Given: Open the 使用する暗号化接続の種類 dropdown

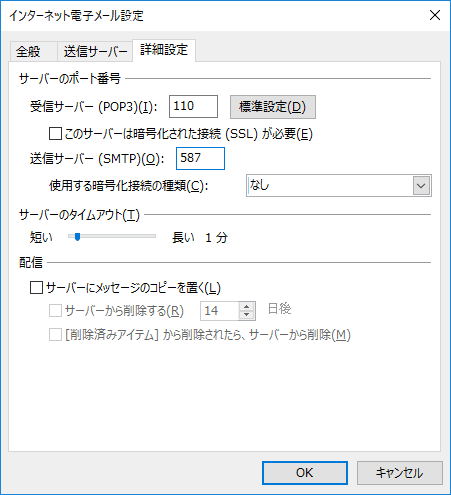Looking at the screenshot, I should (339, 186).
